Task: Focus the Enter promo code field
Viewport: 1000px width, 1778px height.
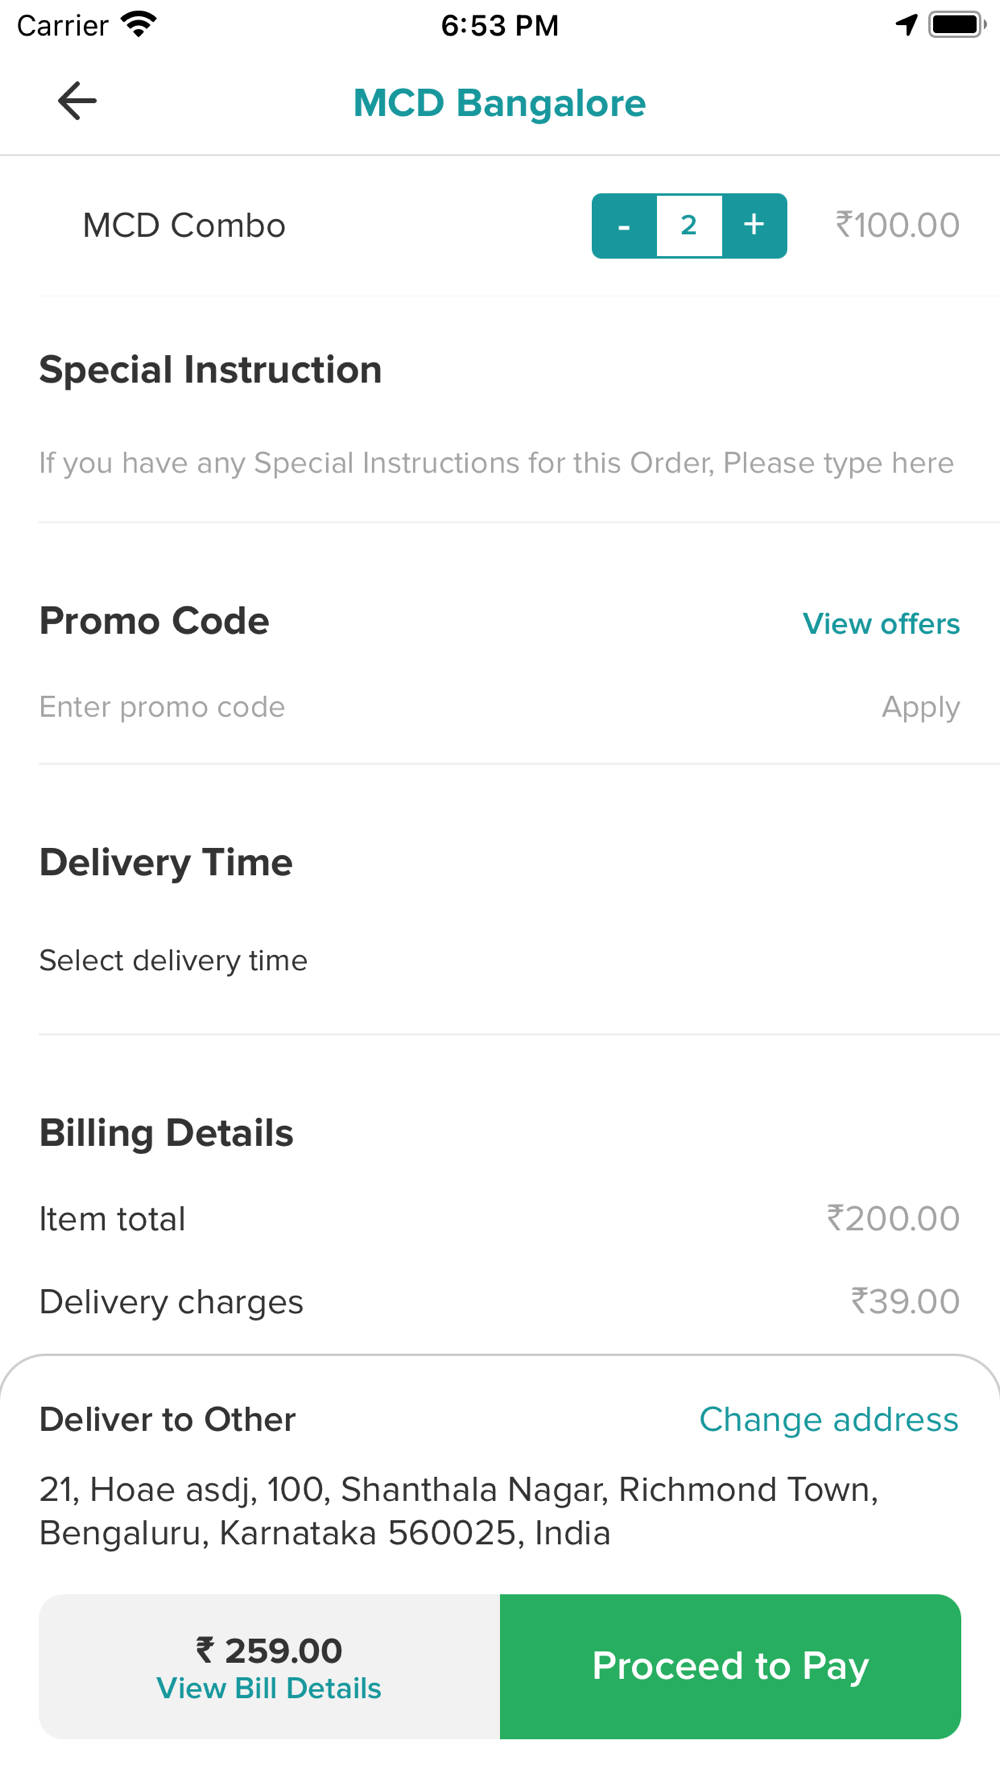Action: (x=440, y=707)
